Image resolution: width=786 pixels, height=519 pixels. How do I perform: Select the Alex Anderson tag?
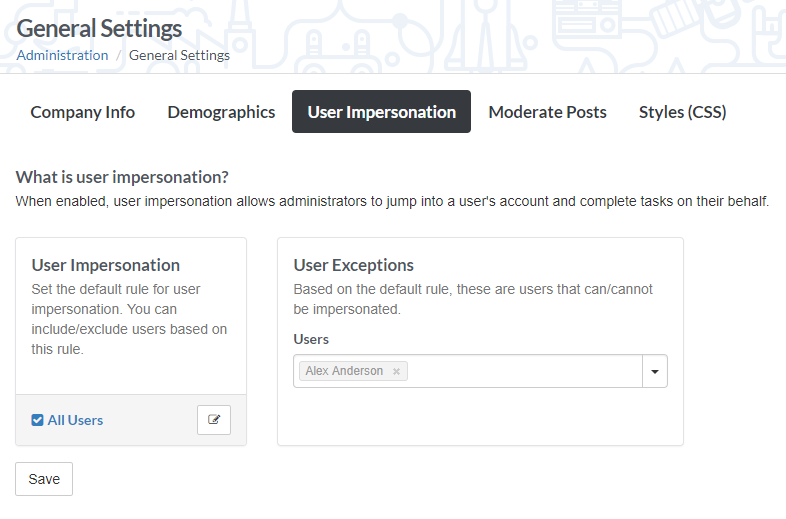[344, 371]
